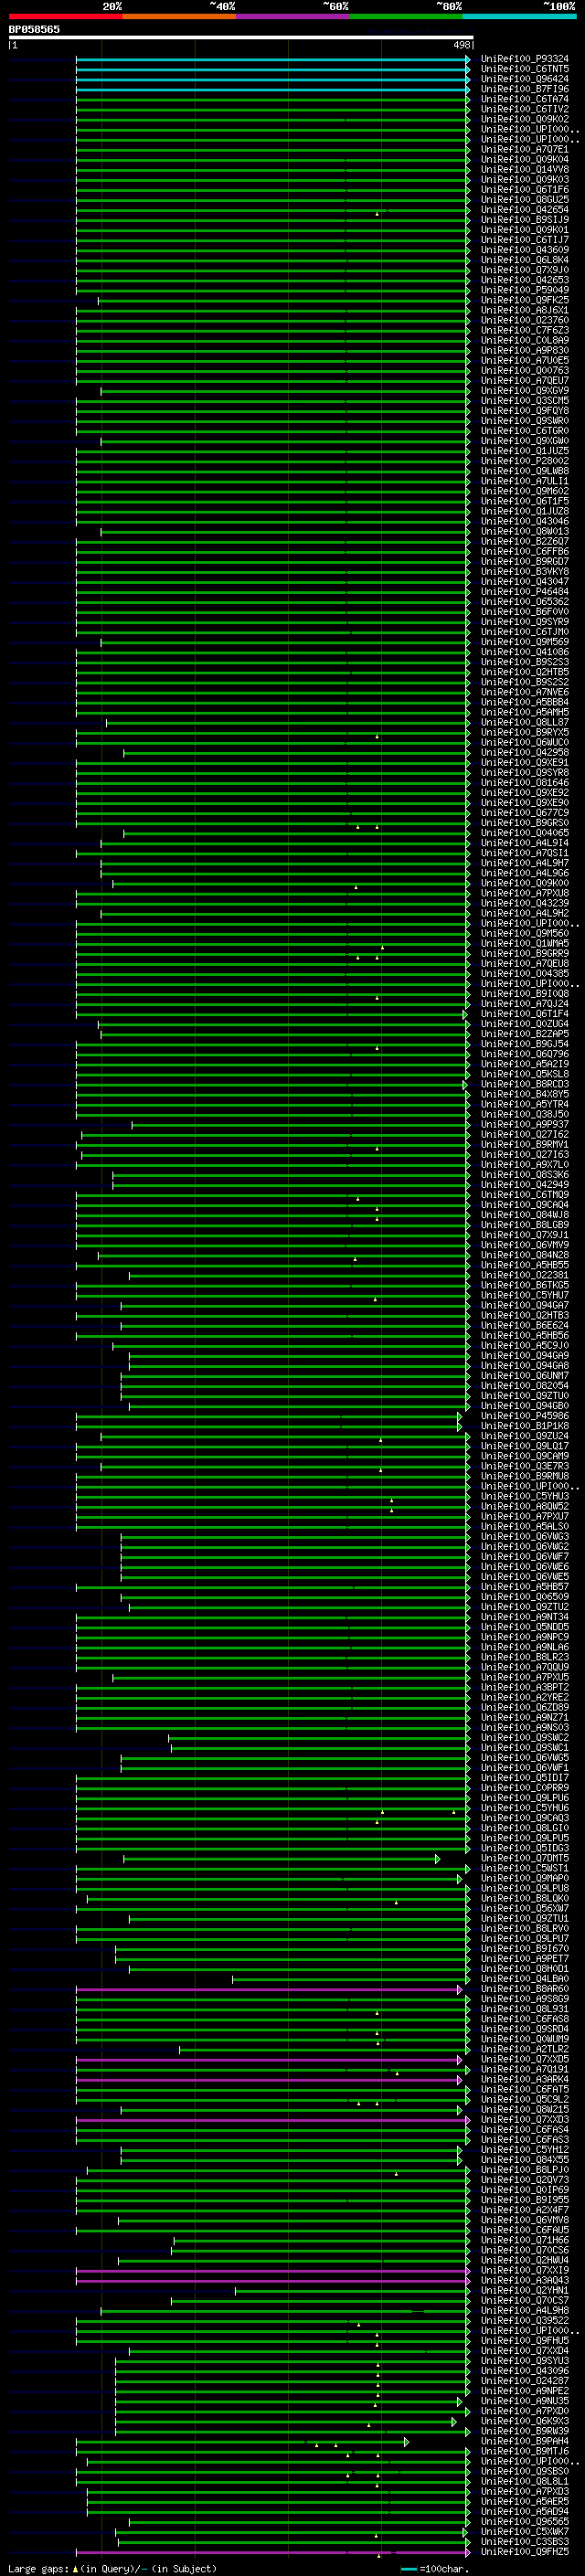Select the UniRef100_C7F6Z3 label
The width and height of the screenshot is (585, 2576).
click(525, 330)
